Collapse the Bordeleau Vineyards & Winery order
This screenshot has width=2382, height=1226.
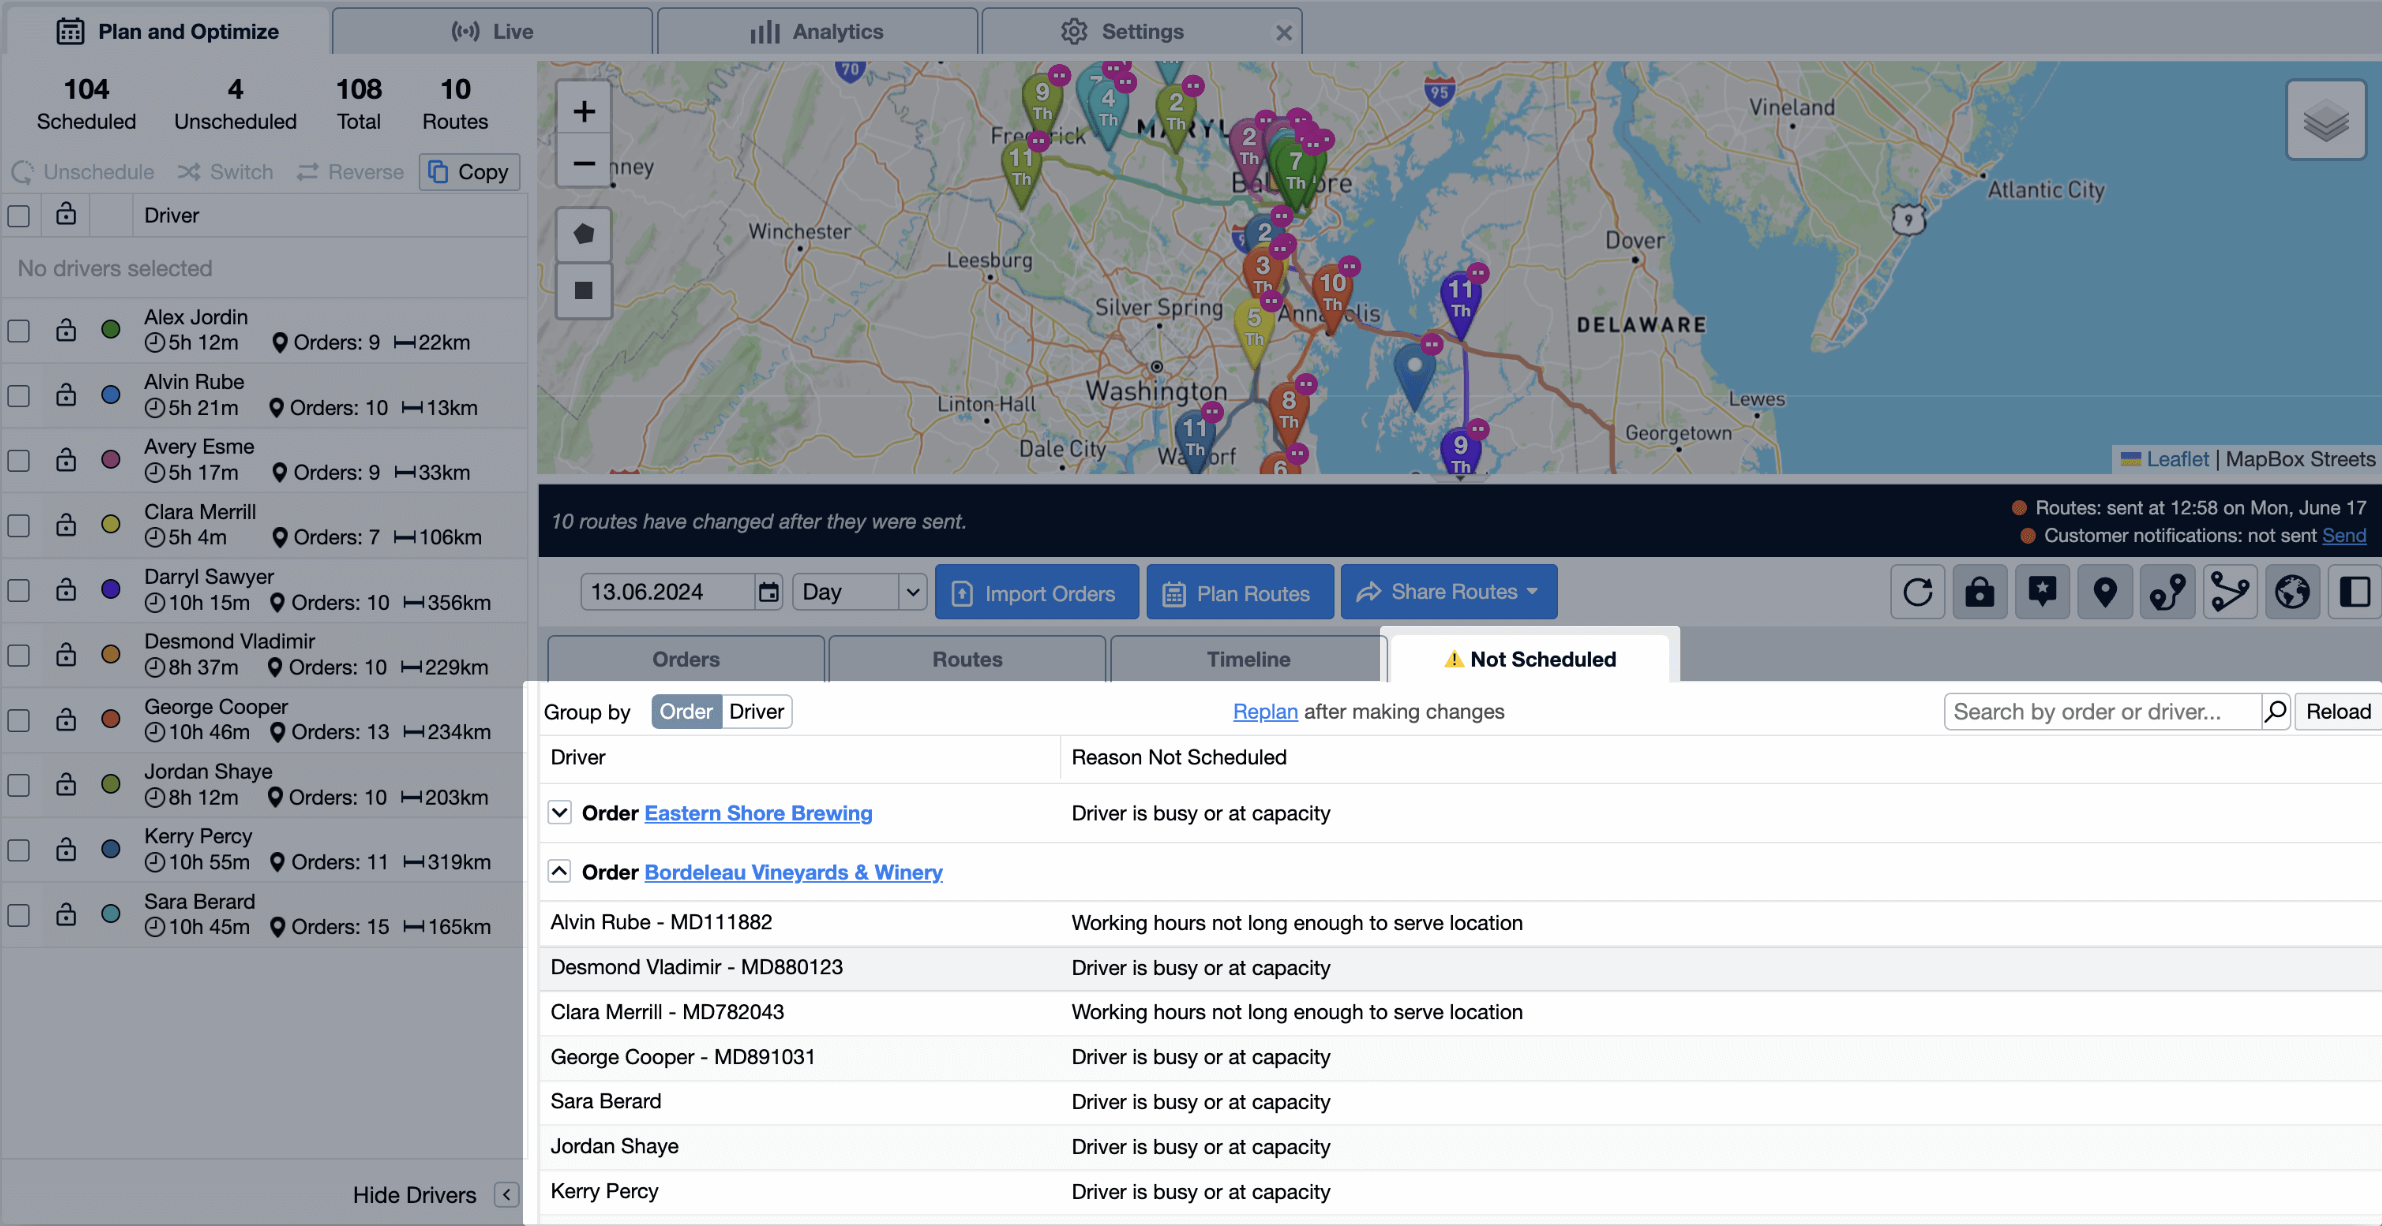(x=560, y=871)
